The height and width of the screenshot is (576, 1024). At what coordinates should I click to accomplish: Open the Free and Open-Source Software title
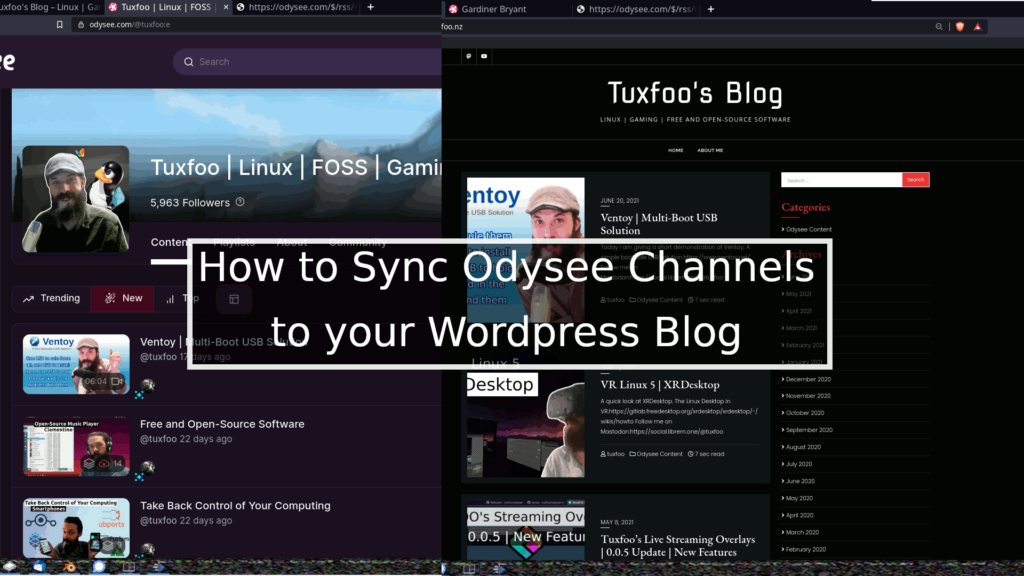coord(222,424)
